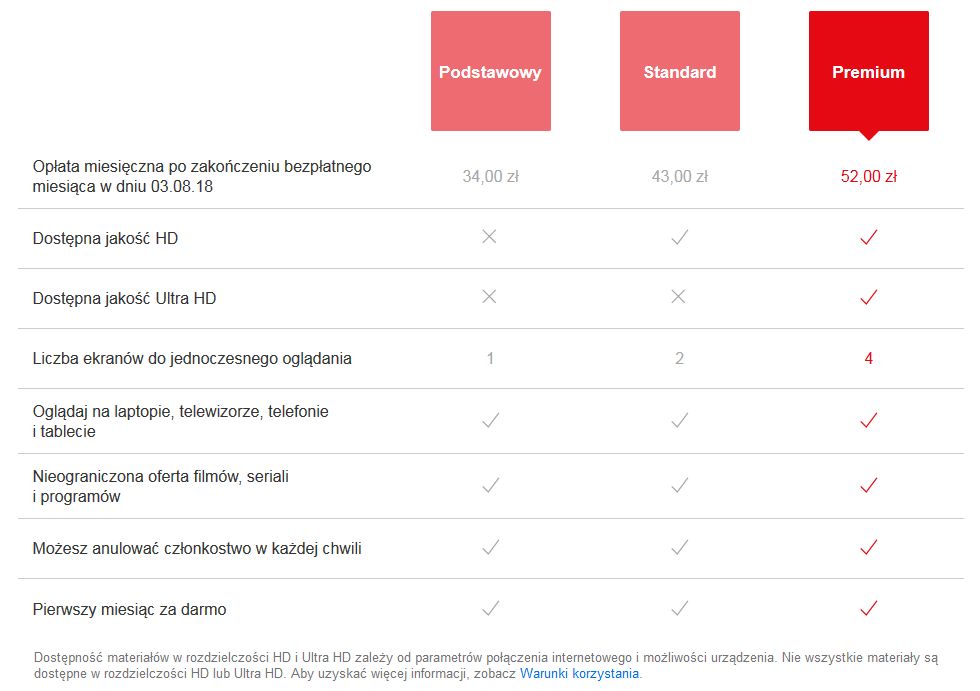Click the 52,00 zł Premium price
This screenshot has width=980, height=691.
coord(868,176)
